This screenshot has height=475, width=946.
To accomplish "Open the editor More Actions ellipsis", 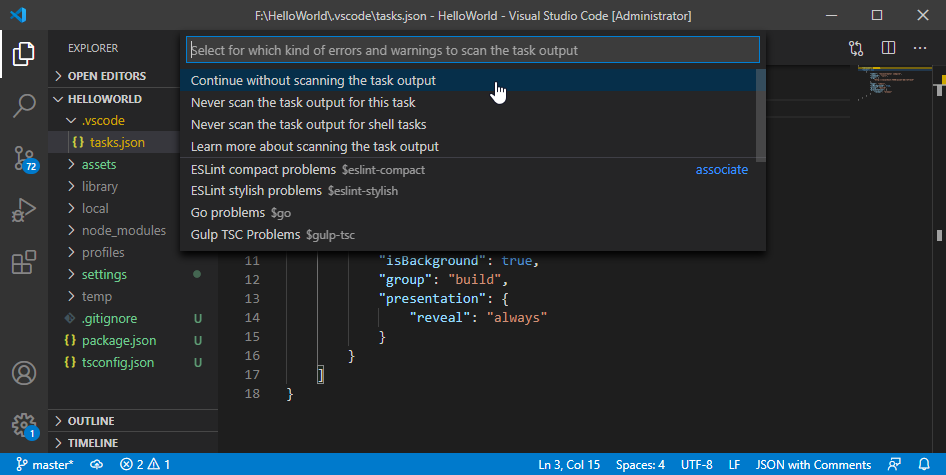I will point(919,48).
